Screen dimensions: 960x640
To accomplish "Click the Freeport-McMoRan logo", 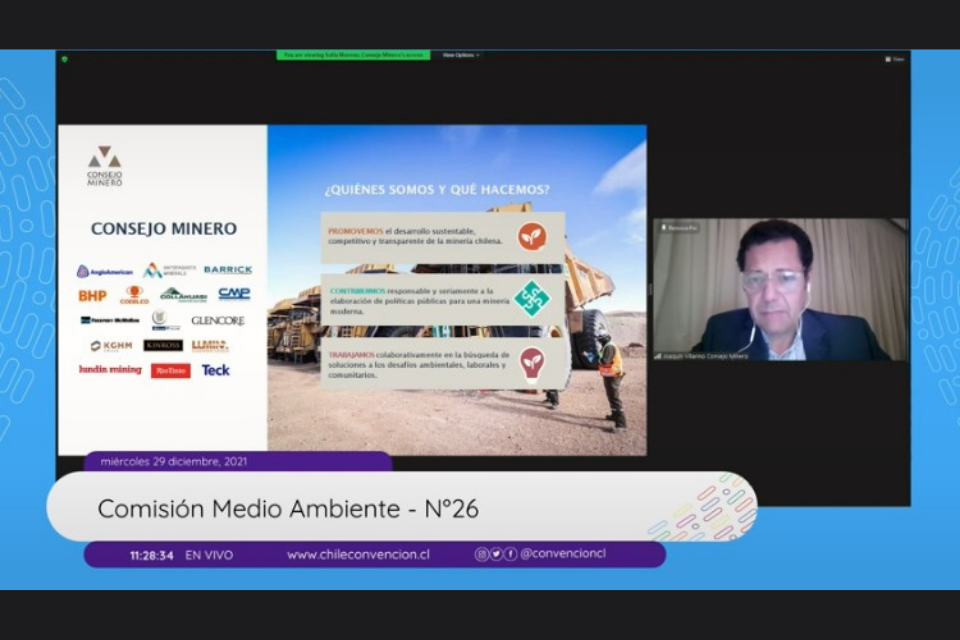I will click(x=110, y=320).
